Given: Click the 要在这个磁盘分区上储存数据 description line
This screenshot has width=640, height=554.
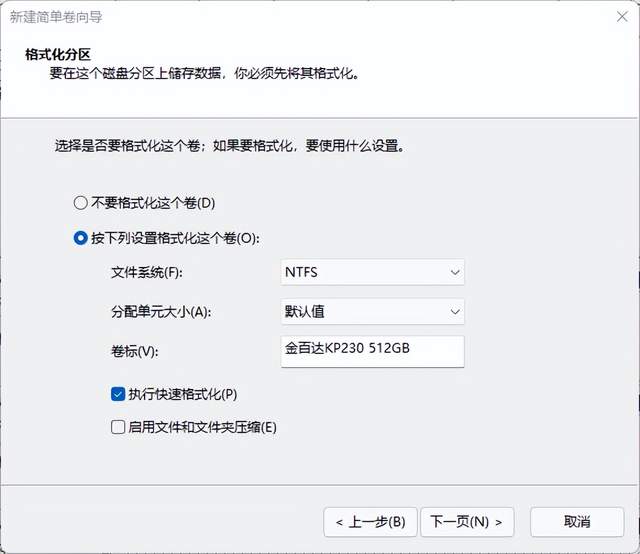Looking at the screenshot, I should point(203,72).
